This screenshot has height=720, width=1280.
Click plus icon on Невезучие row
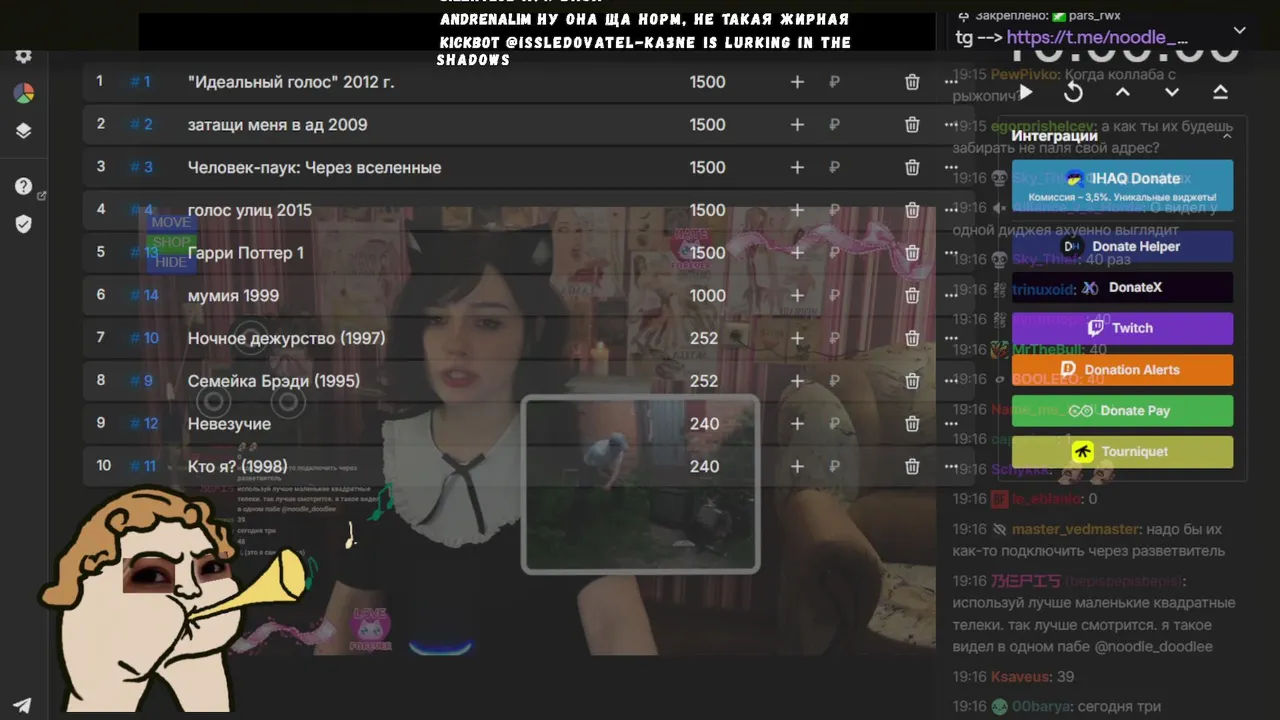pyautogui.click(x=797, y=424)
